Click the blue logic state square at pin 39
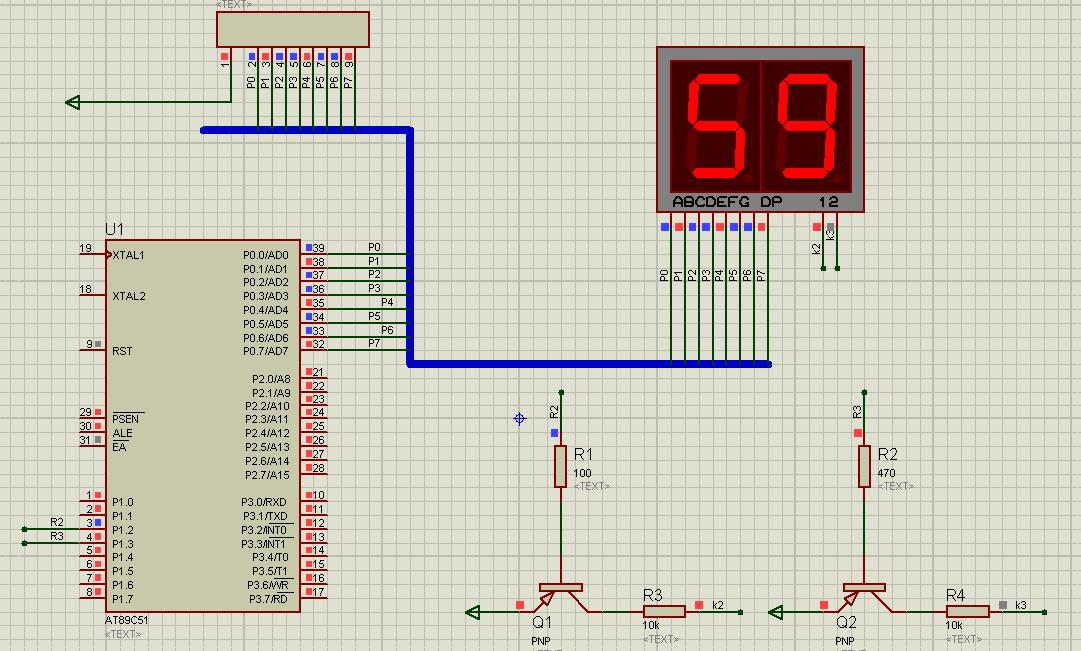The height and width of the screenshot is (651, 1081). [x=309, y=248]
